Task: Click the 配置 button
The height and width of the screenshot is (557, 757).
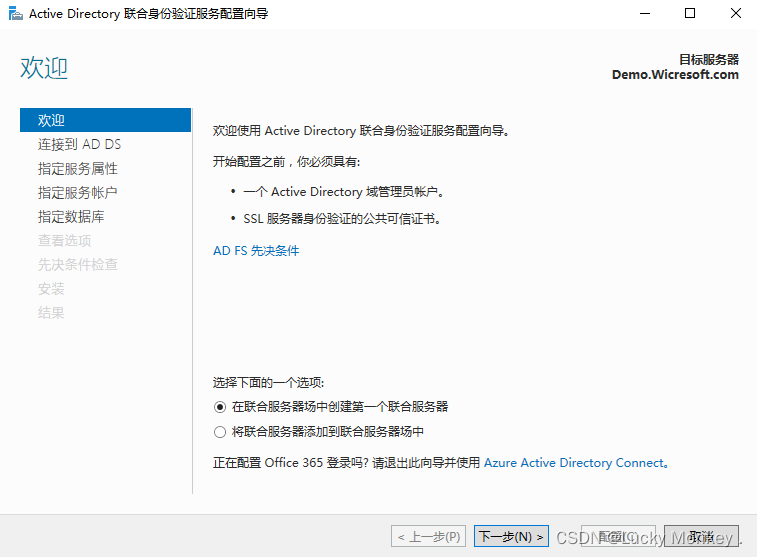Action: 618,536
